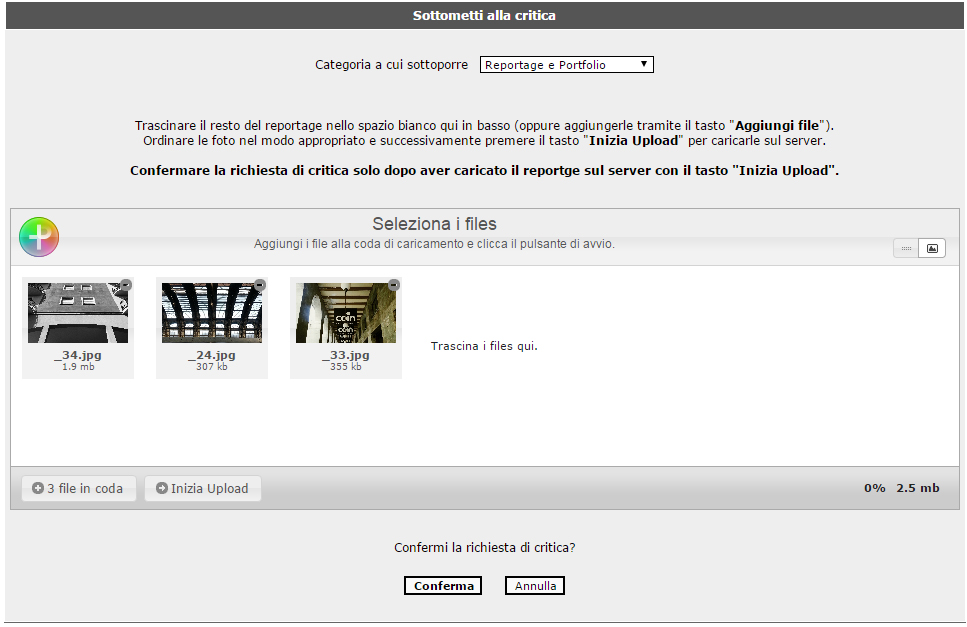Click the 0% upload progress indicator
Viewport: 967px width, 627px height.
coord(875,488)
